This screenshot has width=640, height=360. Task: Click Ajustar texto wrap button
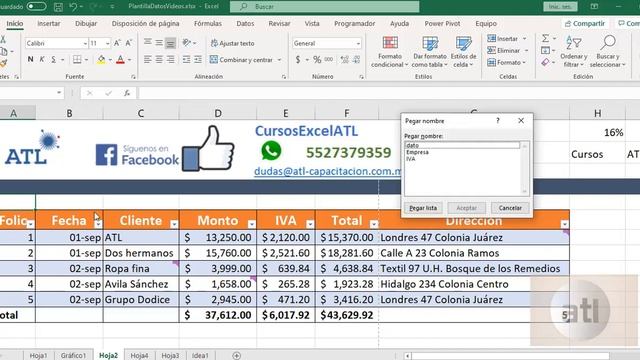[x=232, y=43]
